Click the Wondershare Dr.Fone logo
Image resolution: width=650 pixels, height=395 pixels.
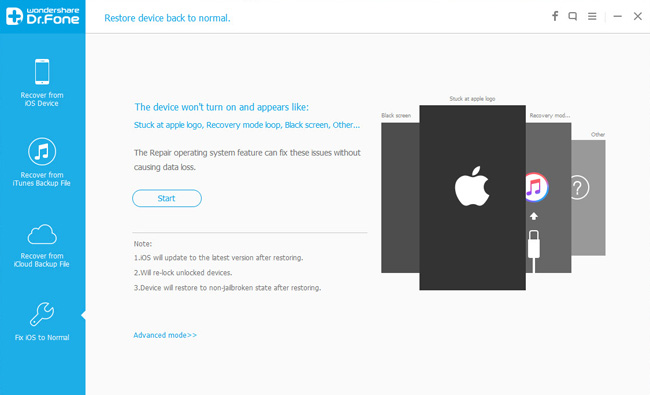[42, 16]
